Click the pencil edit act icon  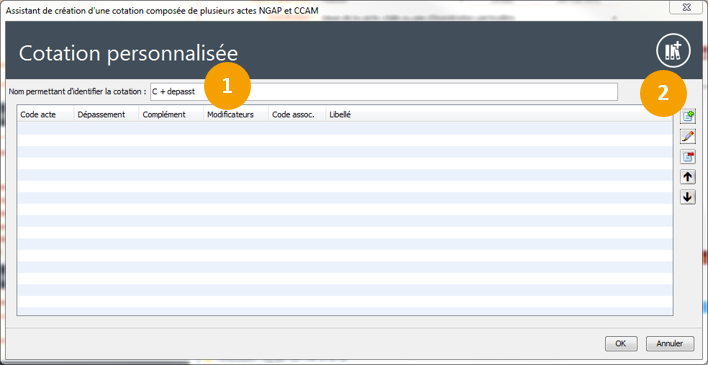click(688, 136)
